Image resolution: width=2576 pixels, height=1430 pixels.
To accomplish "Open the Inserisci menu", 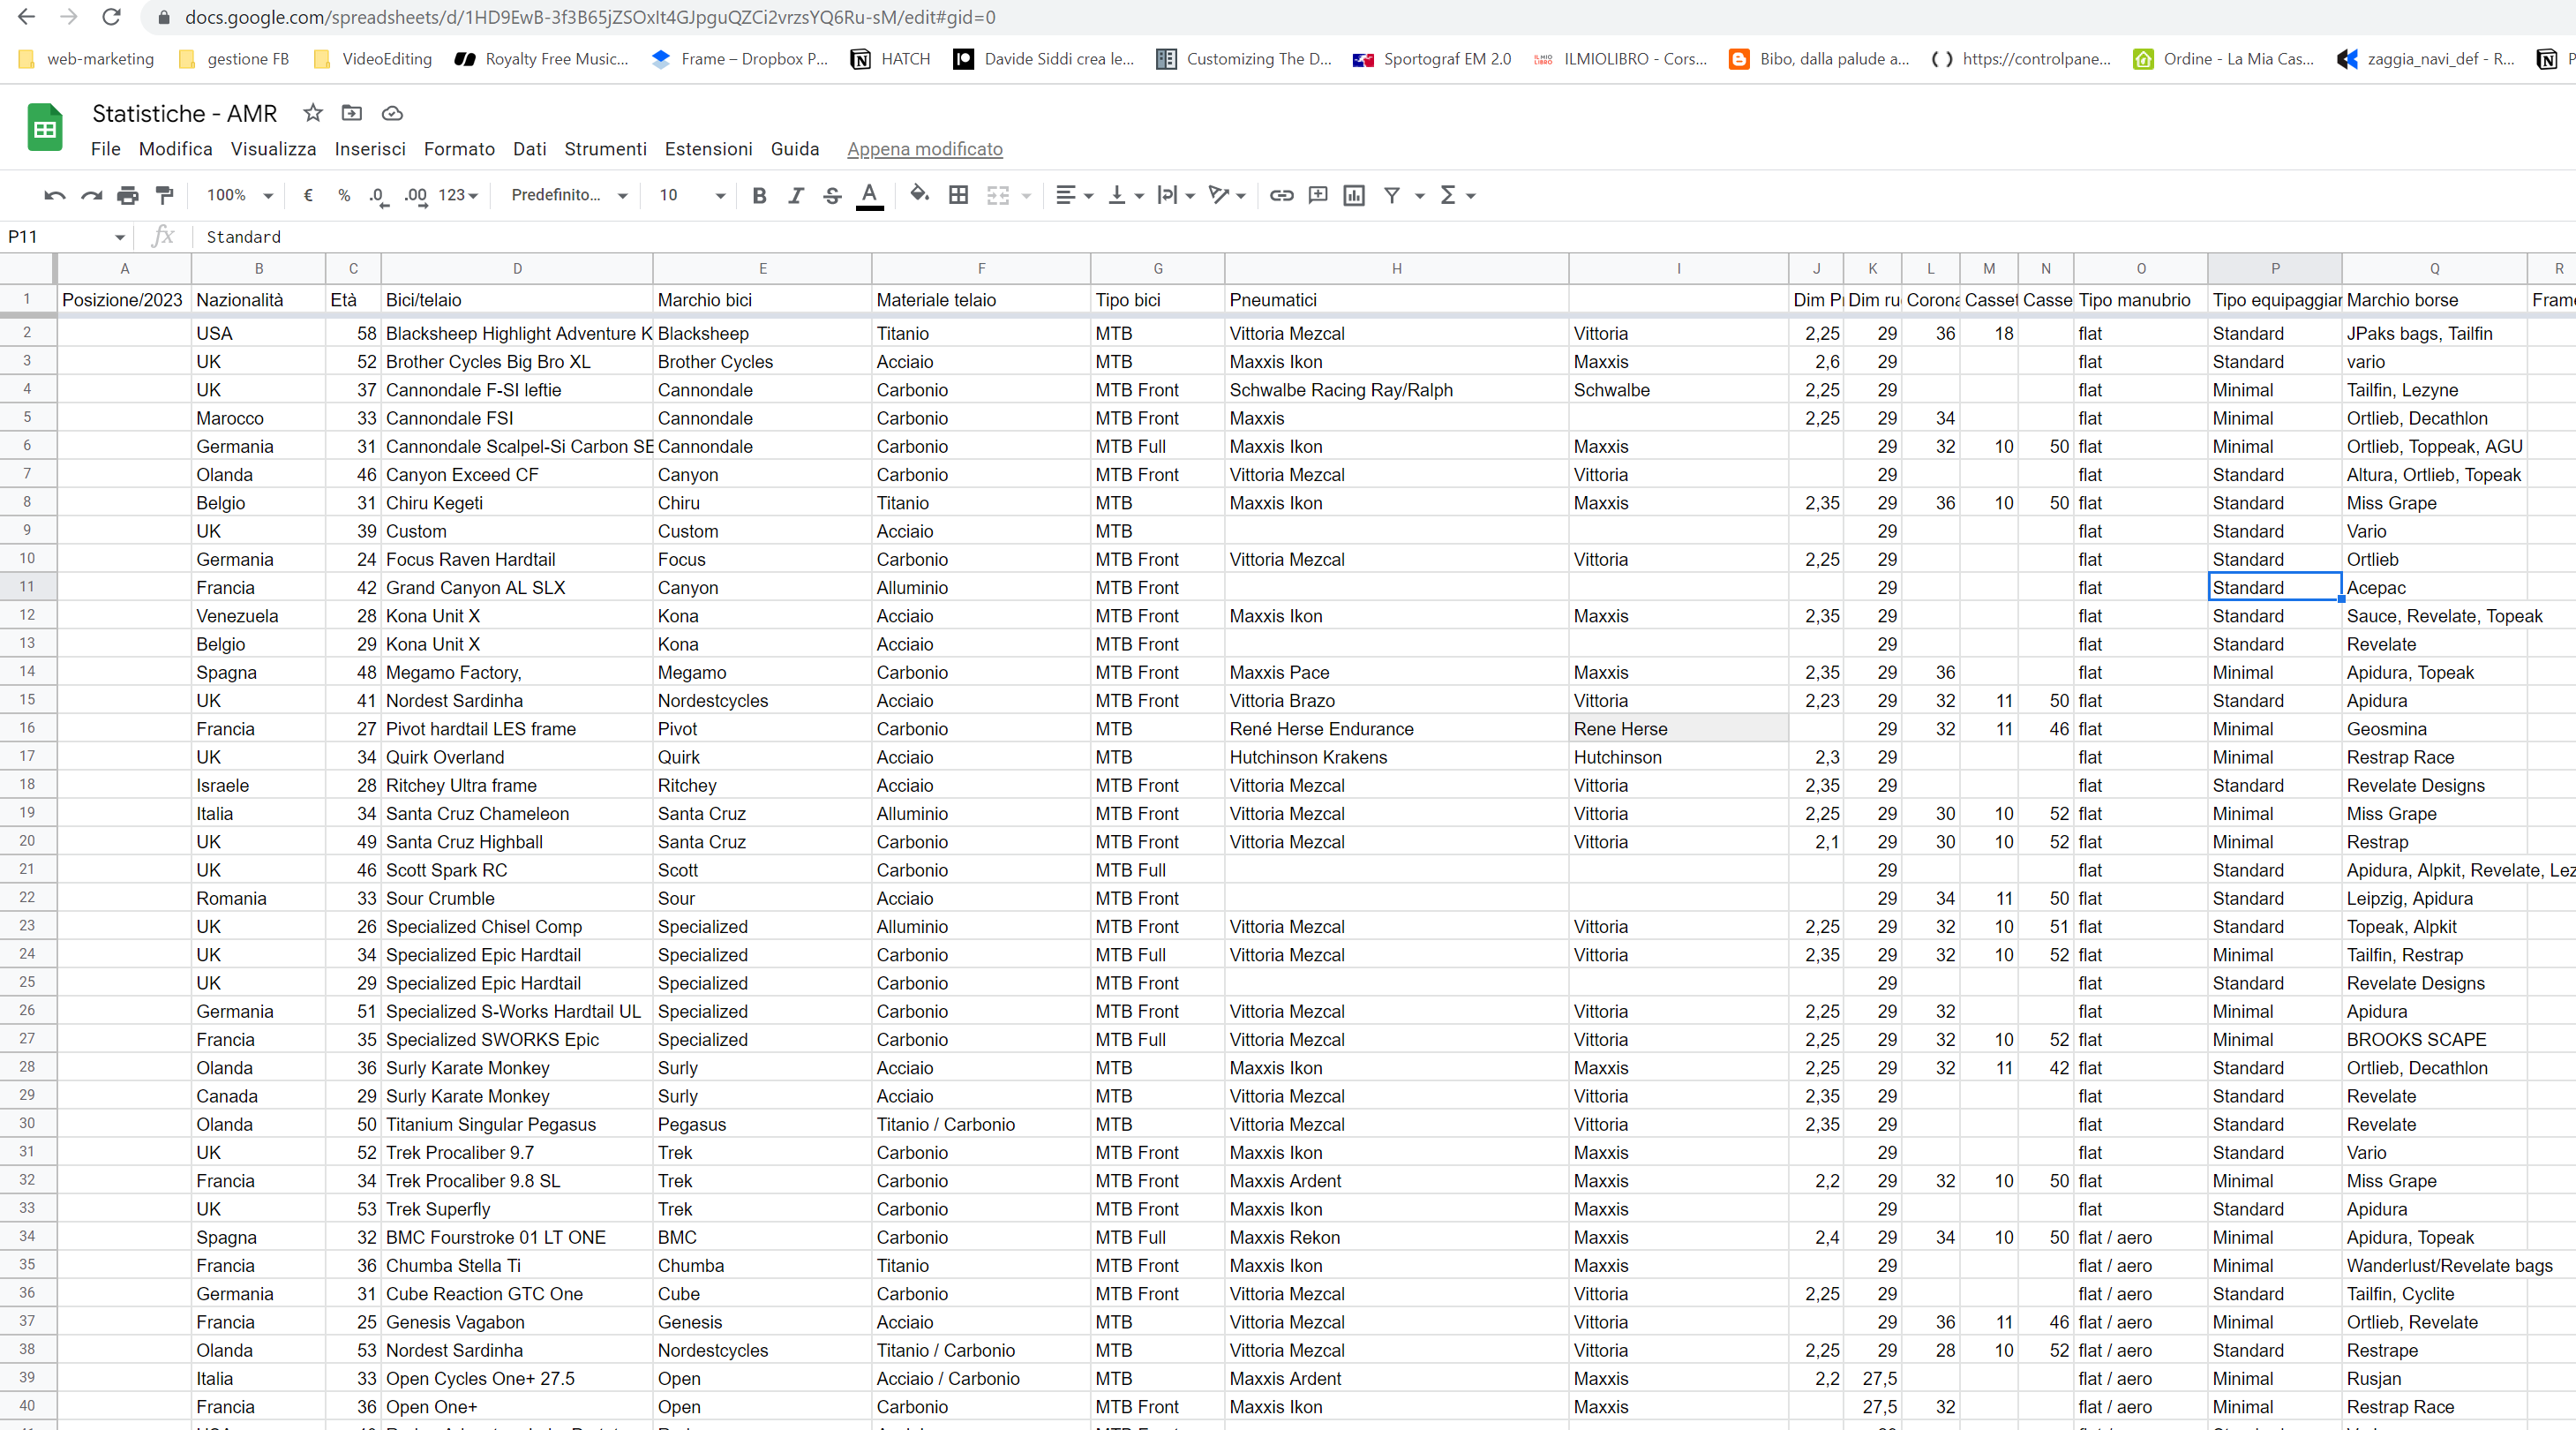I will [x=370, y=149].
